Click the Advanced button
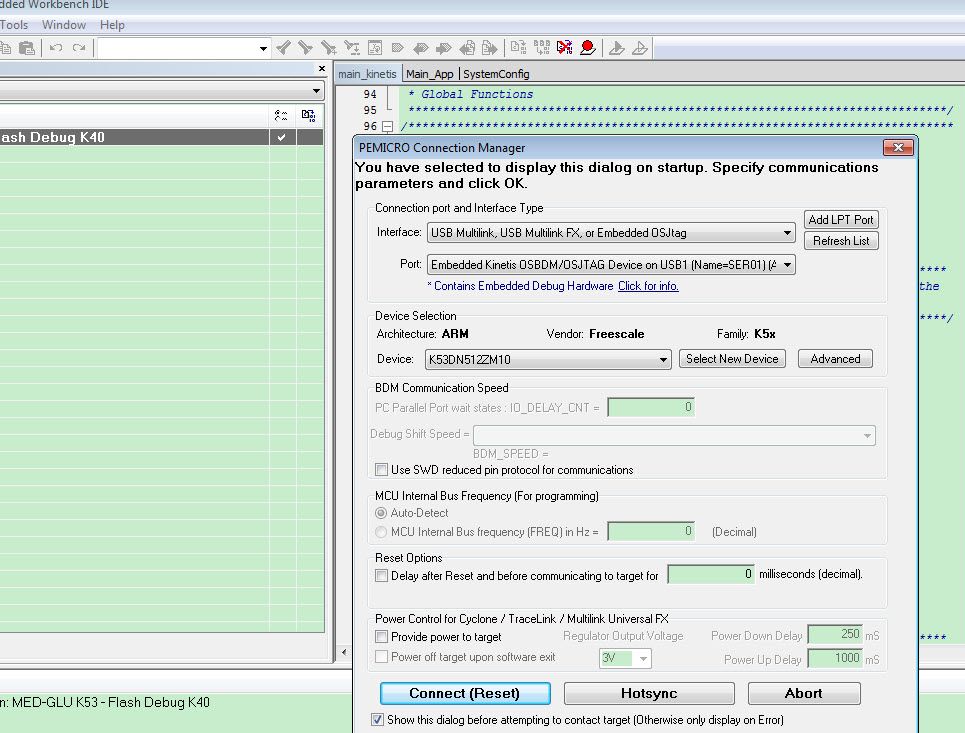Viewport: 965px width, 733px height. pyautogui.click(x=835, y=359)
